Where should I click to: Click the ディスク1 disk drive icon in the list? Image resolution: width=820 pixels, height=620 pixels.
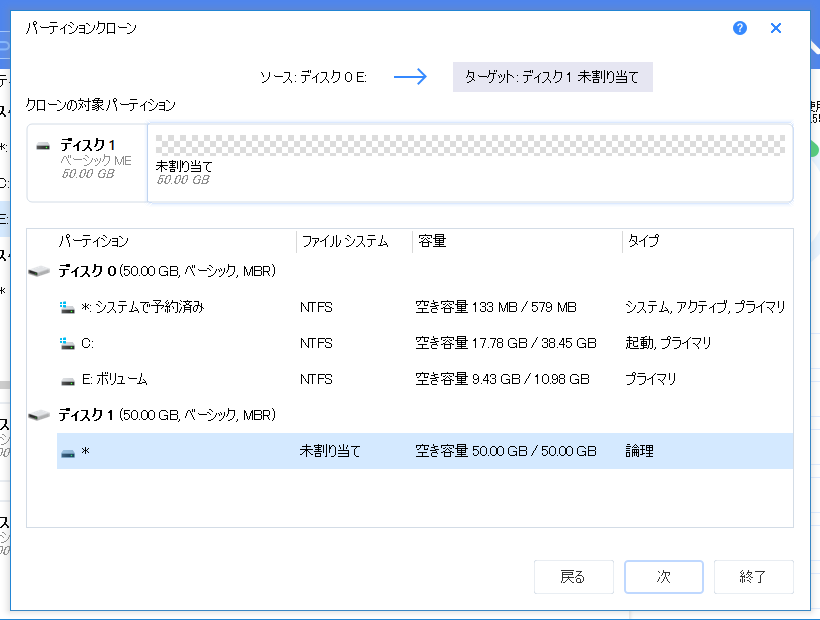pos(37,415)
